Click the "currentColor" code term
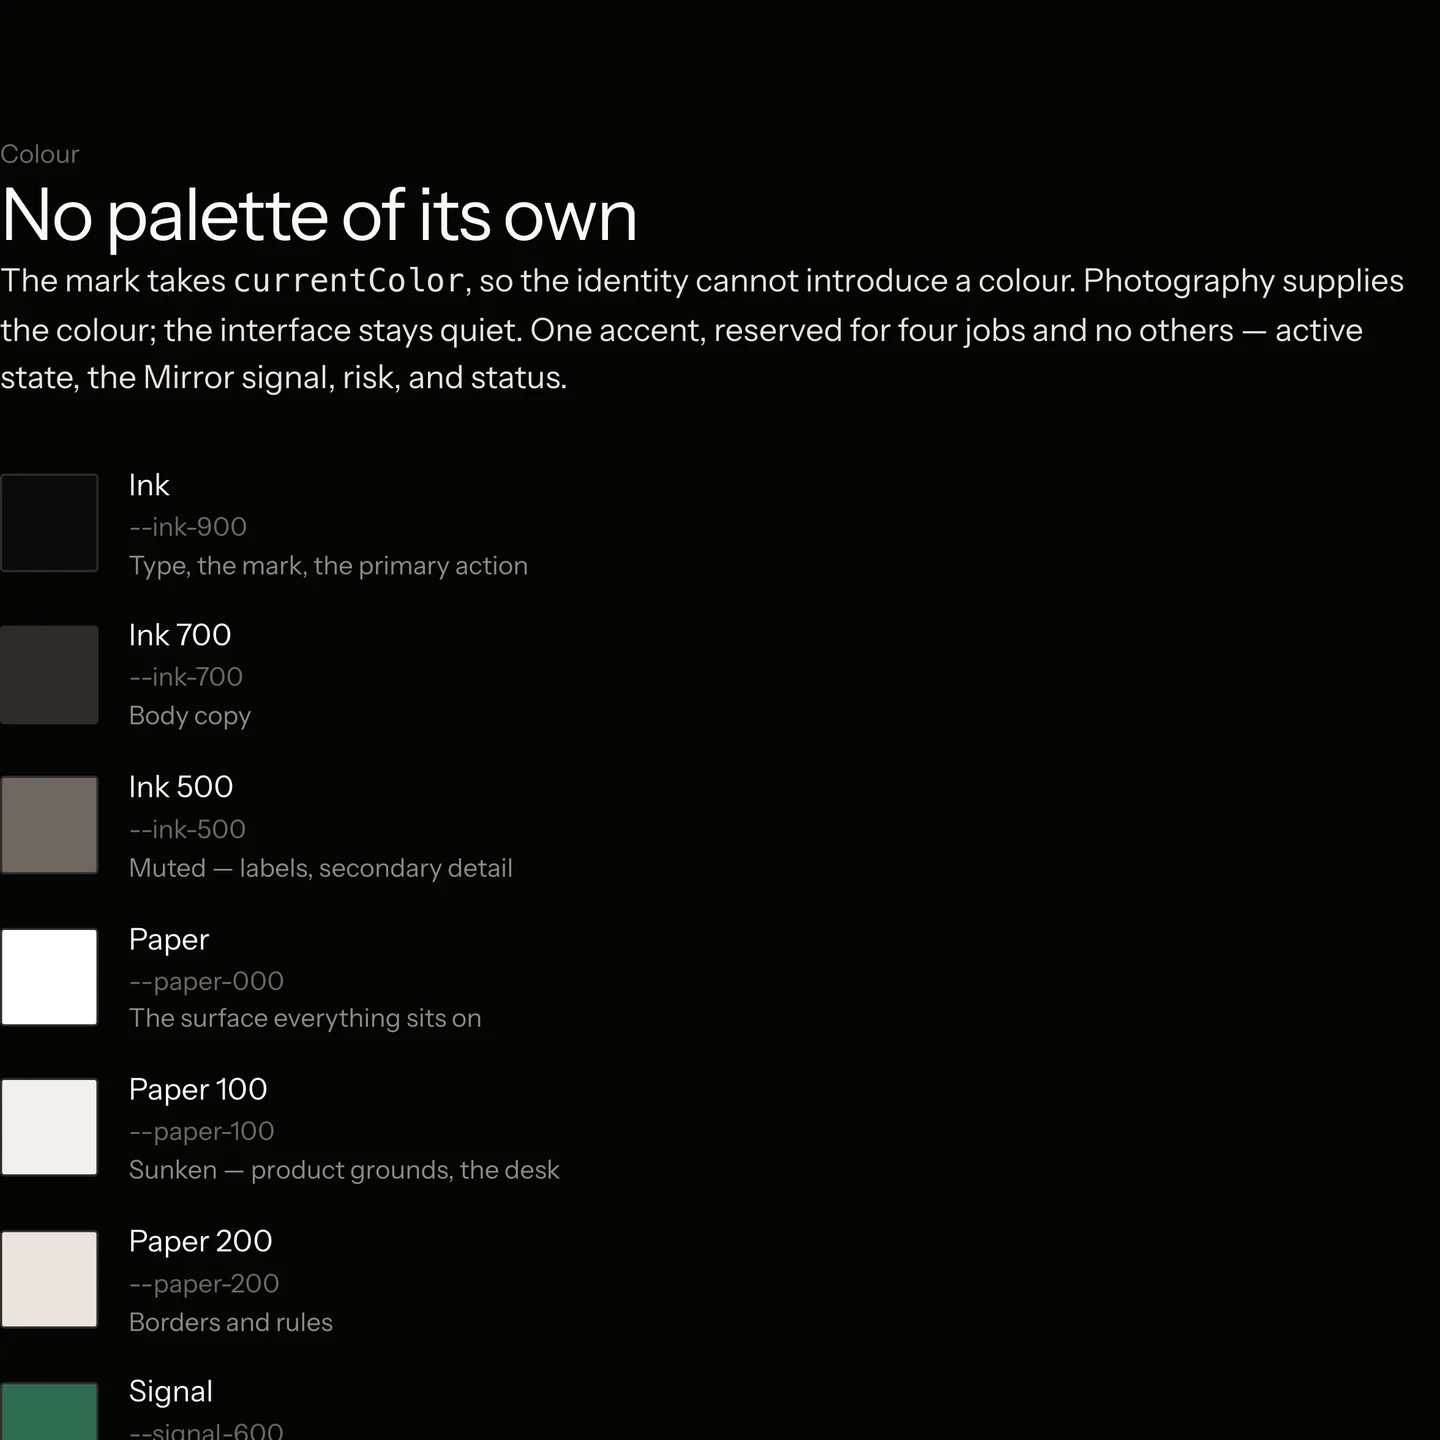Viewport: 1440px width, 1440px height. pyautogui.click(x=349, y=281)
